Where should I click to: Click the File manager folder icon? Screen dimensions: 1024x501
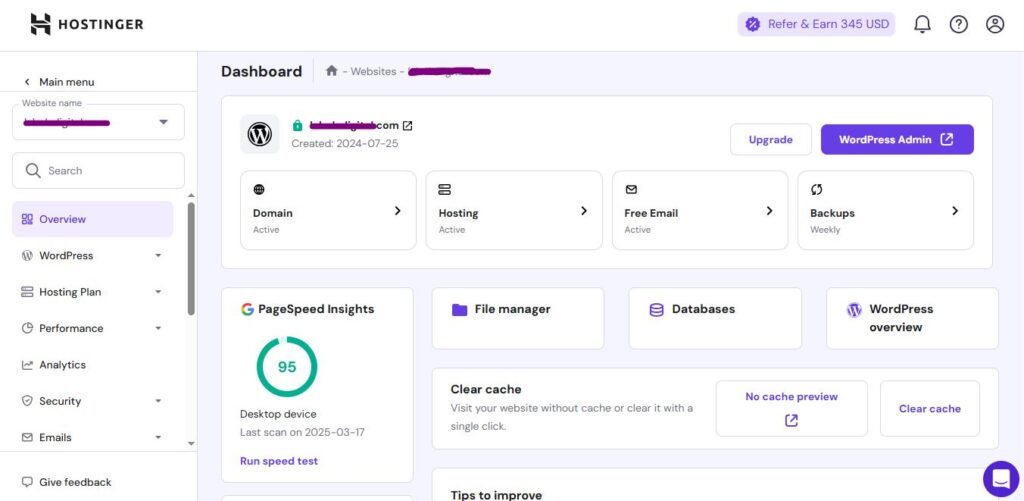[x=460, y=310]
